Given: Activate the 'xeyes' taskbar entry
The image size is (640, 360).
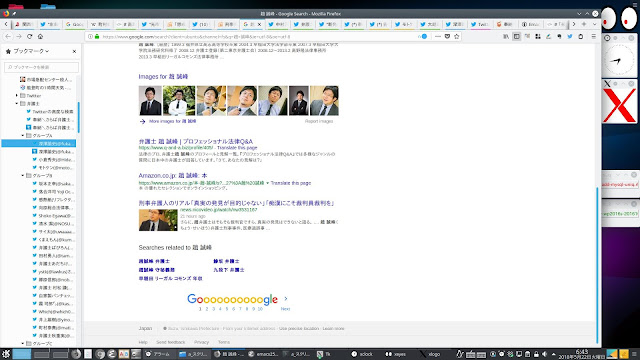Looking at the screenshot, I should pos(396,354).
